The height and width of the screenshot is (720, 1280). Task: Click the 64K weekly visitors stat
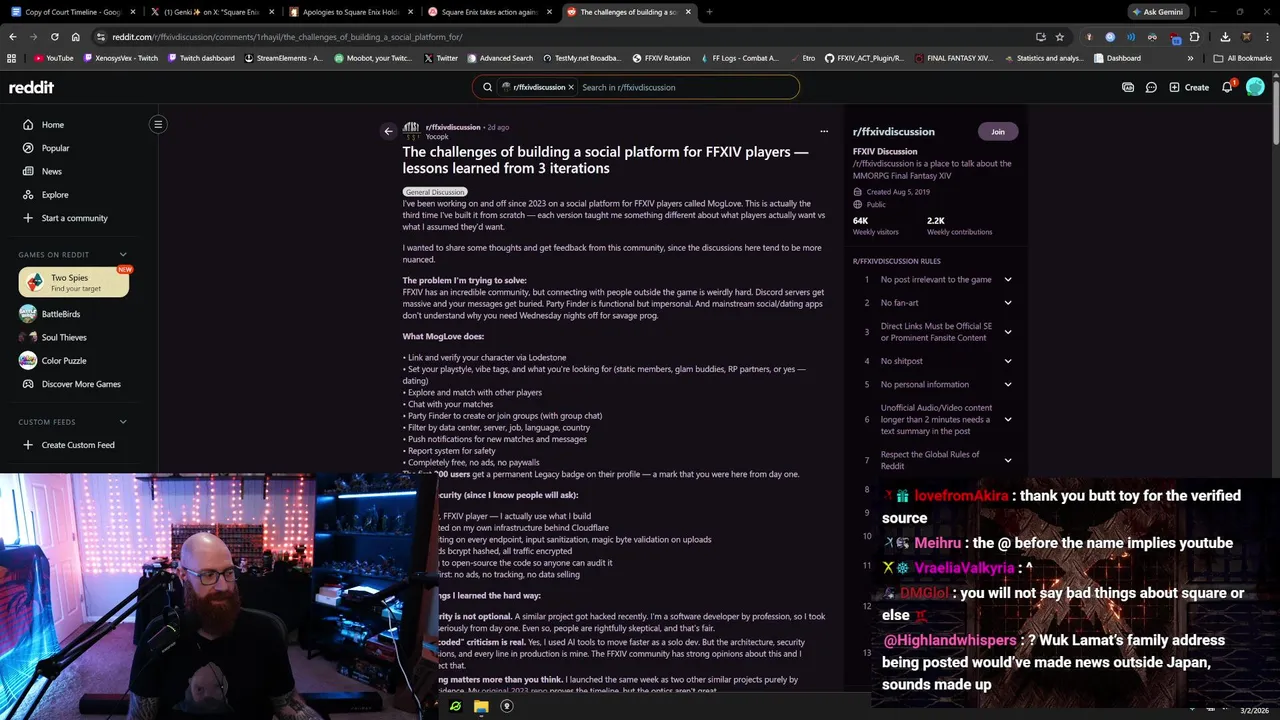[875, 225]
